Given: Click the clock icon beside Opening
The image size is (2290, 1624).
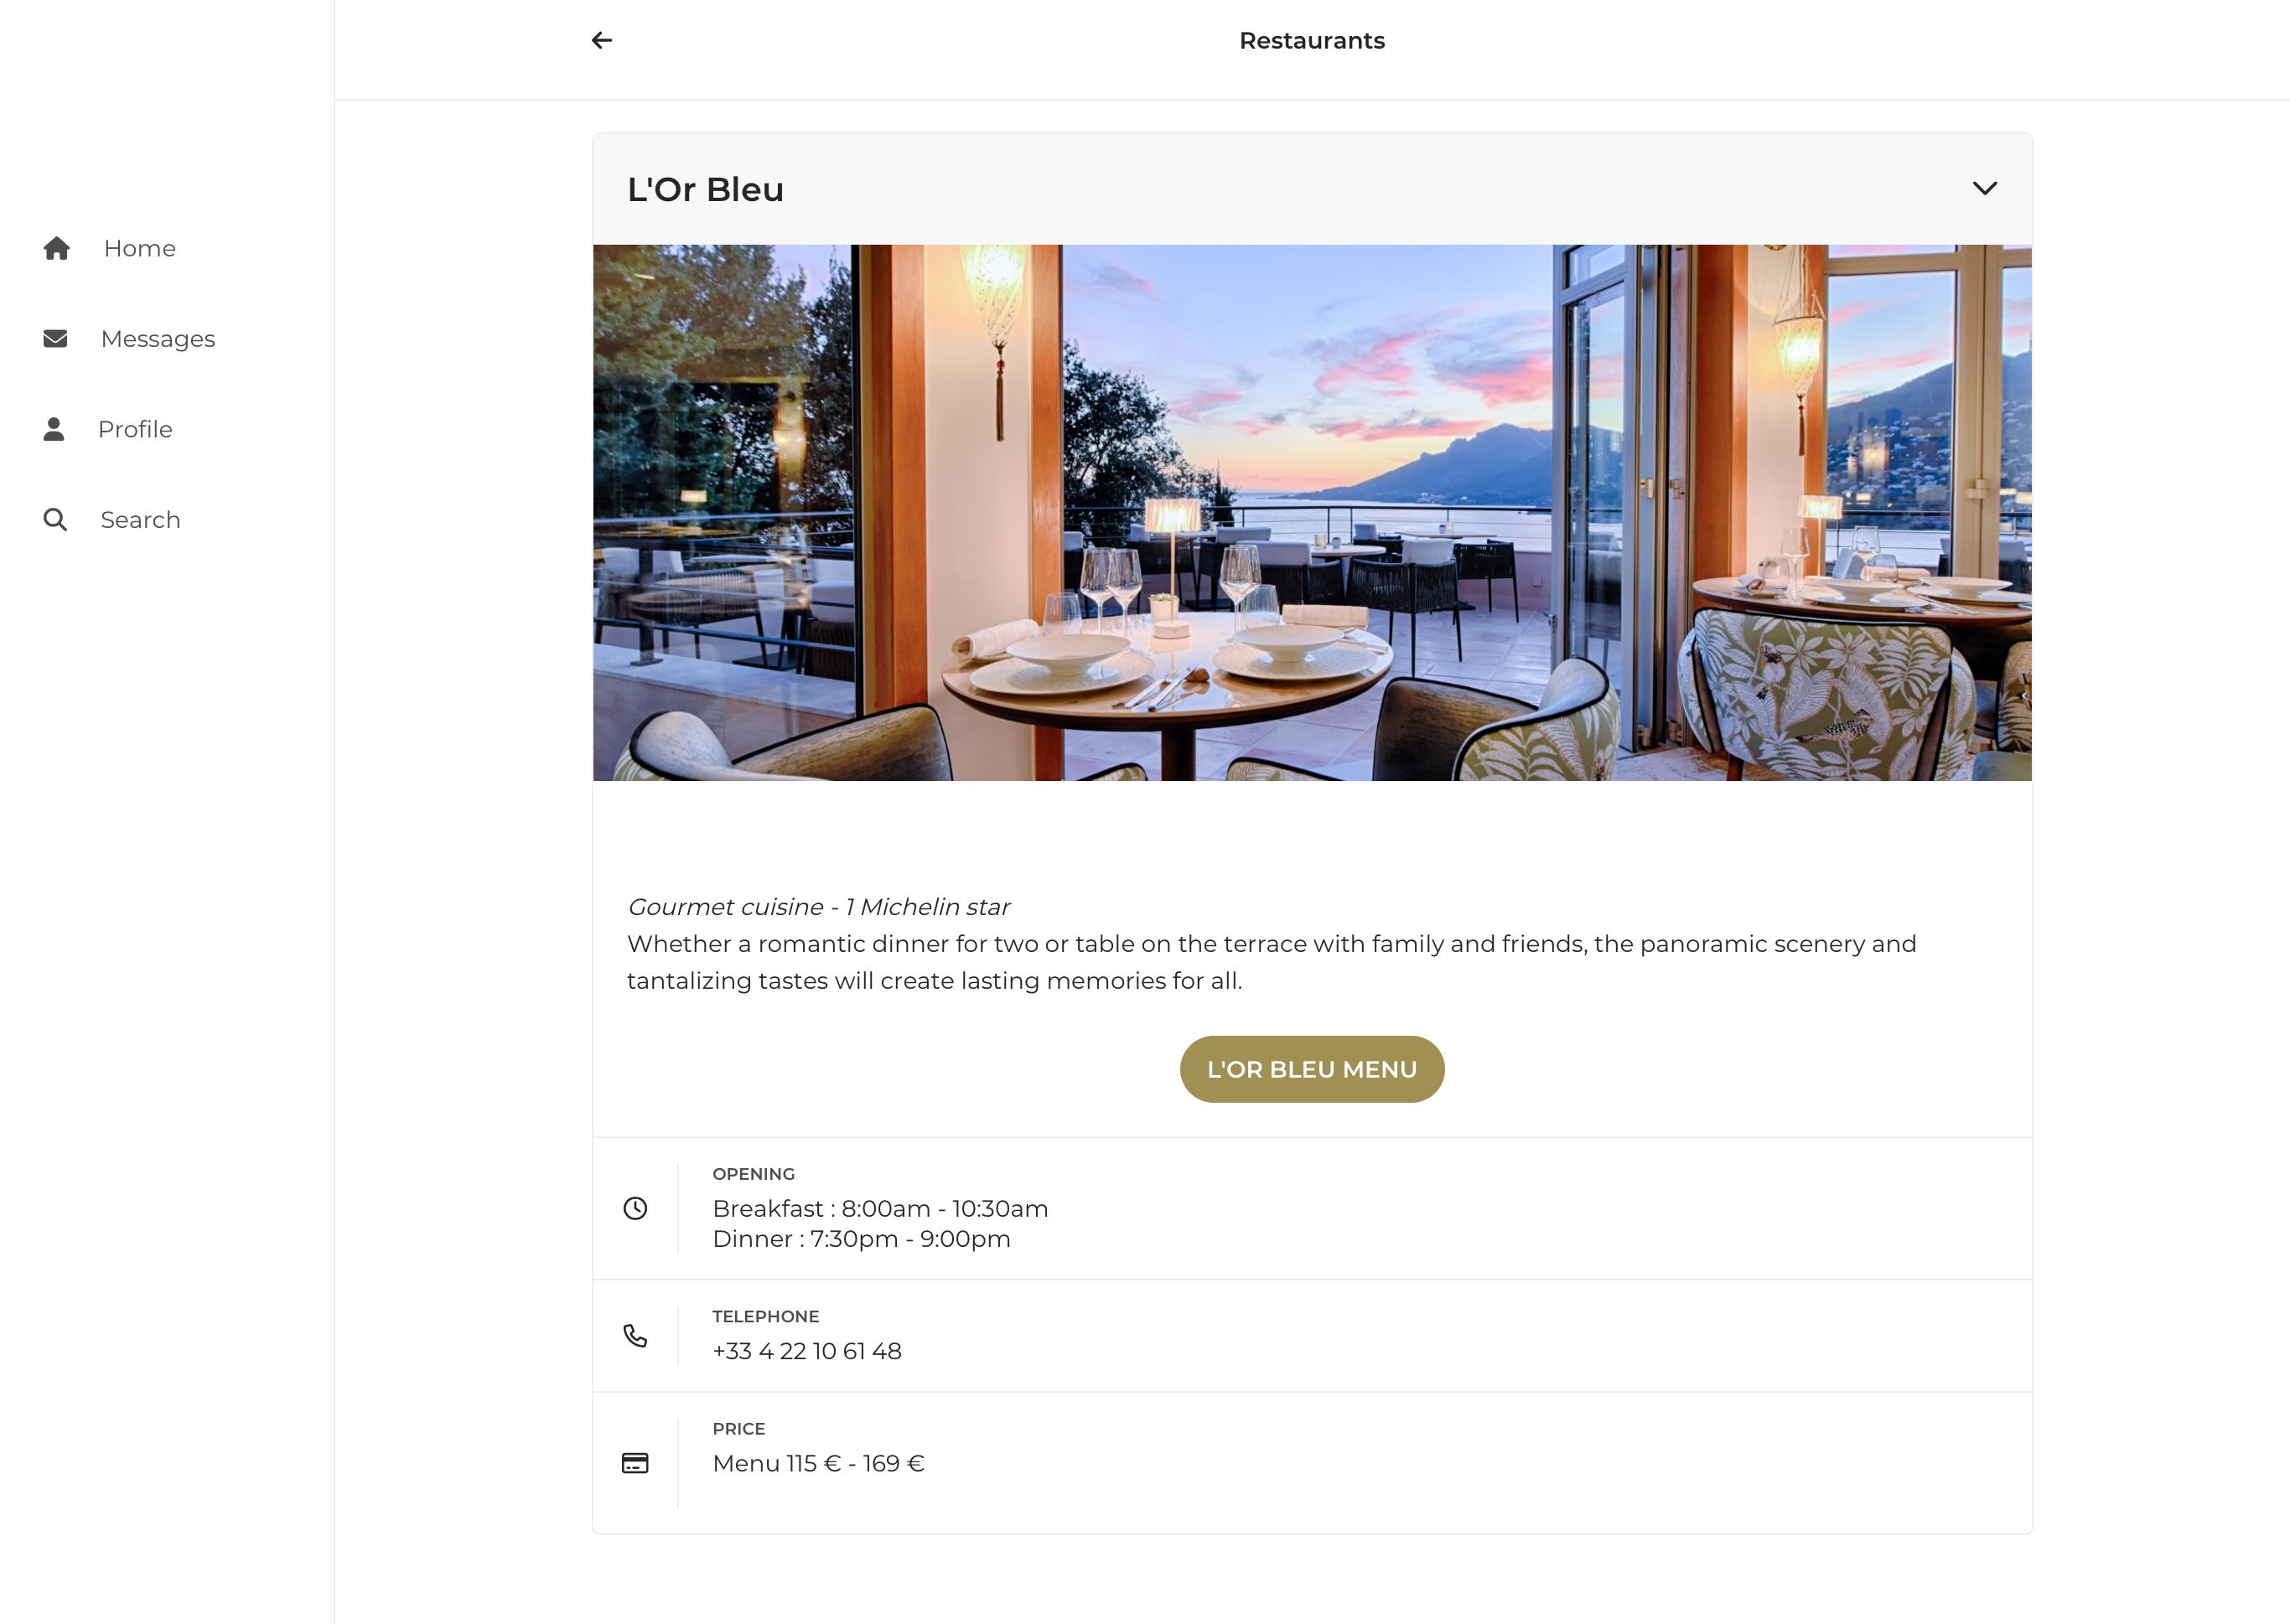Looking at the screenshot, I should point(635,1208).
